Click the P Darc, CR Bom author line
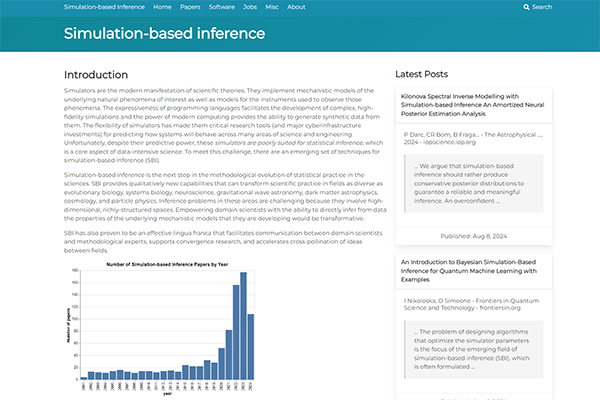The image size is (600, 400). coord(473,138)
